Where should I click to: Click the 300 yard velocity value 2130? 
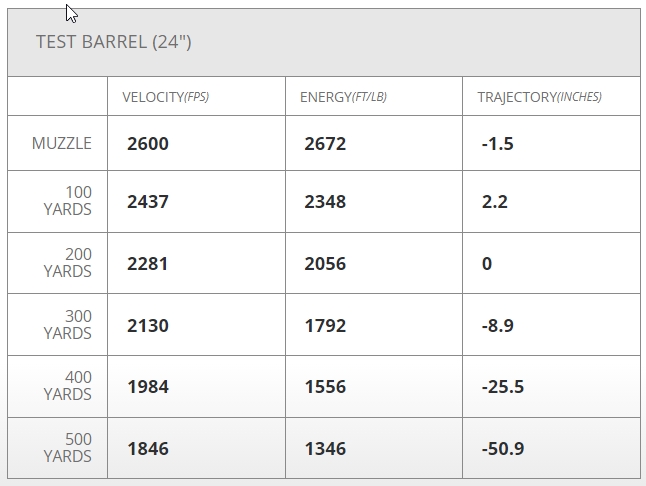148,326
